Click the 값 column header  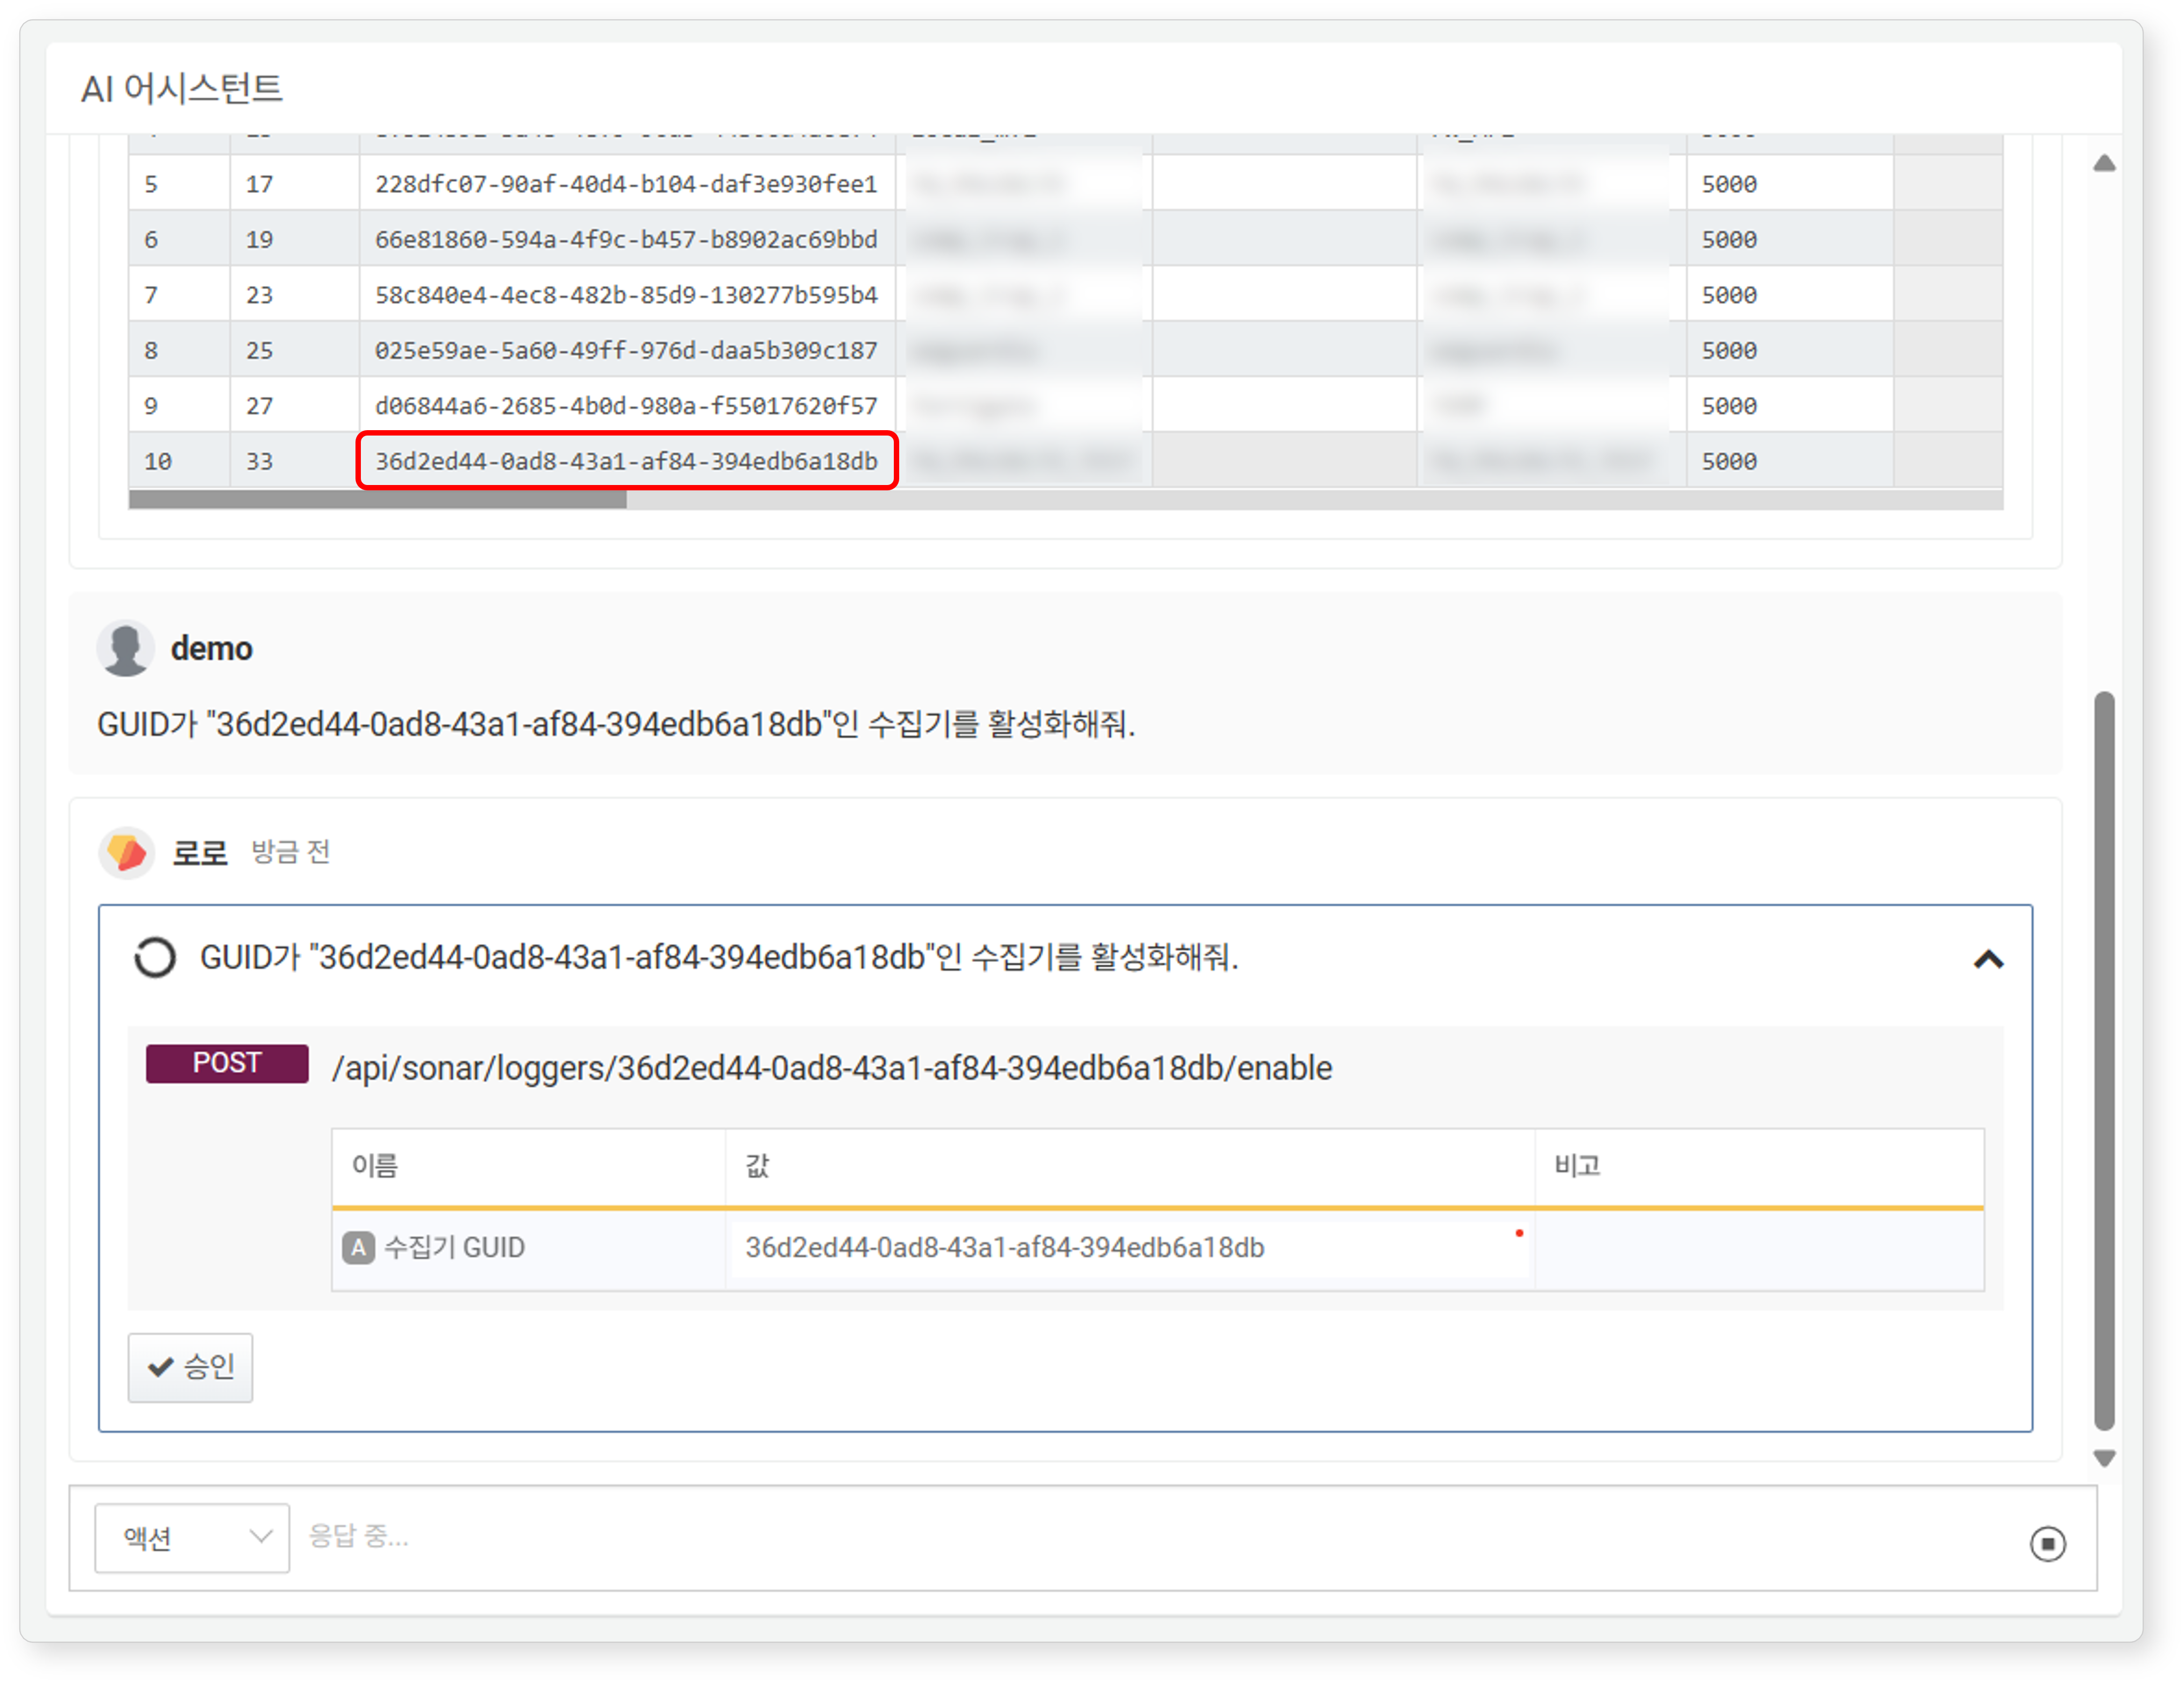[1130, 1166]
